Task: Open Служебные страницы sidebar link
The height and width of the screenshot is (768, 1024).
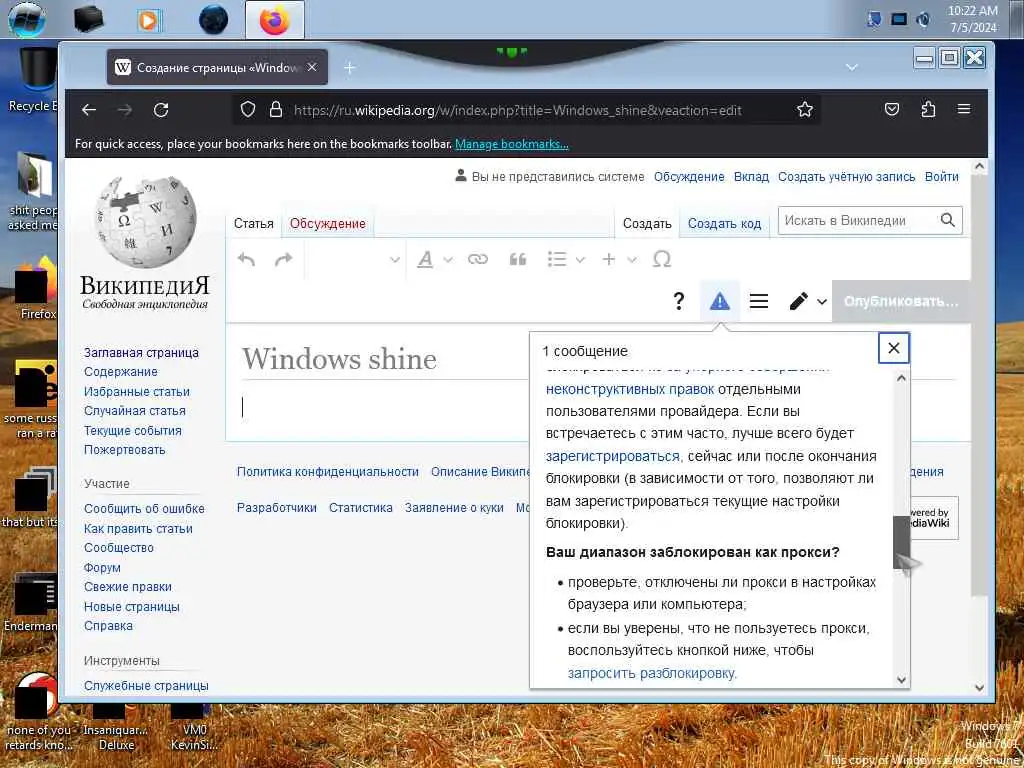Action: tap(146, 686)
